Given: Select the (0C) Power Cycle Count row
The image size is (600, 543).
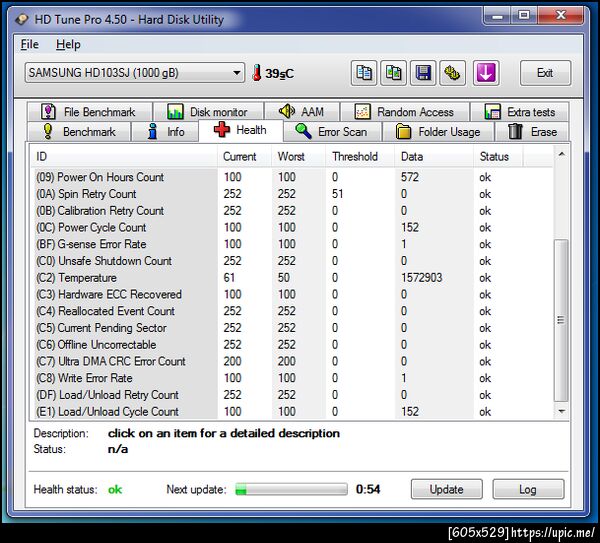Looking at the screenshot, I should pyautogui.click(x=292, y=227).
